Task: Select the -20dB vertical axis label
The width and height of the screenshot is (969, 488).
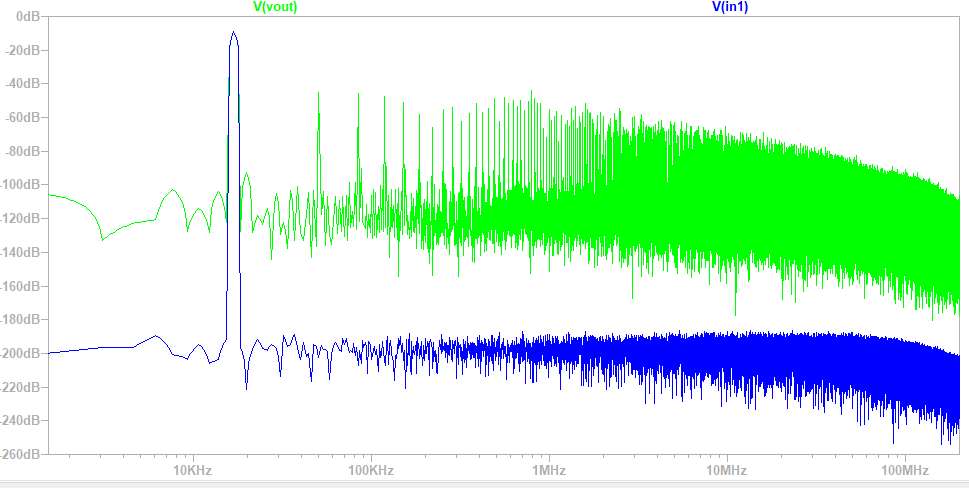Action: 24,50
